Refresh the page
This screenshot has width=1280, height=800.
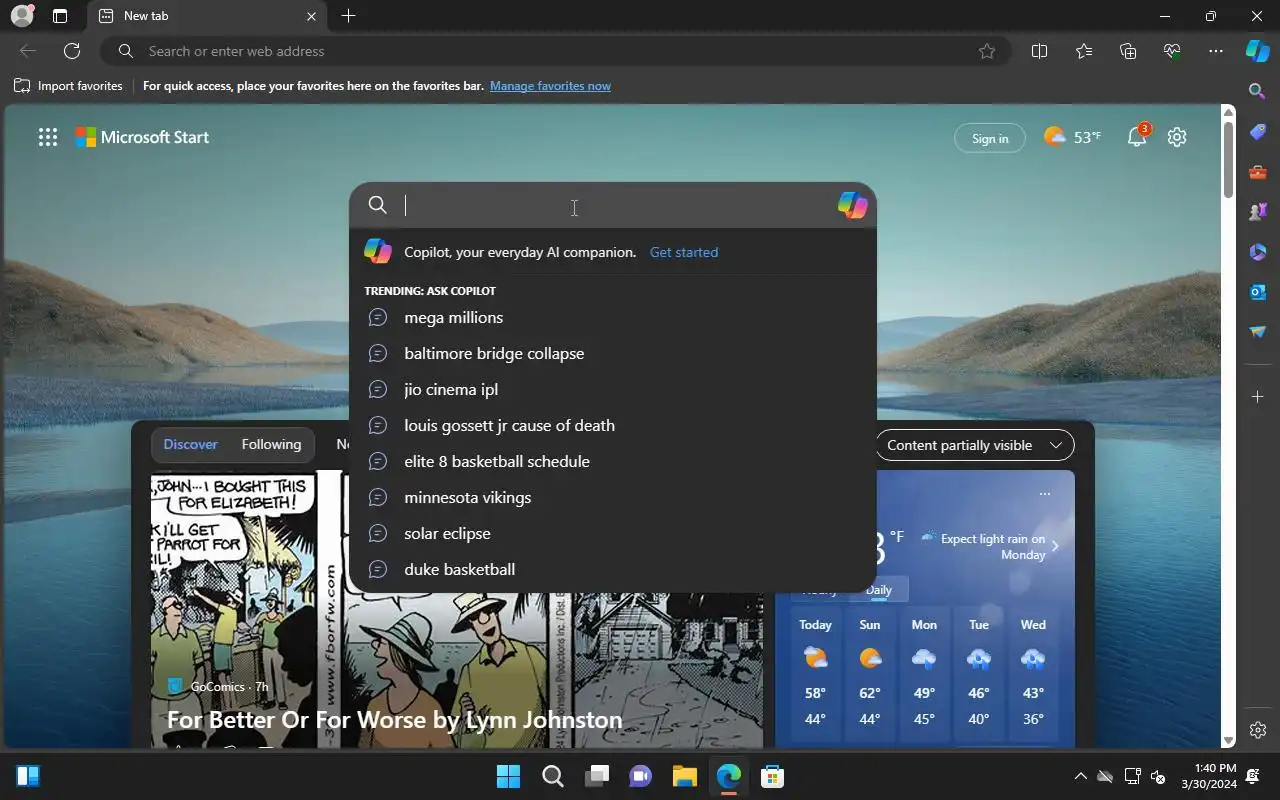(72, 51)
